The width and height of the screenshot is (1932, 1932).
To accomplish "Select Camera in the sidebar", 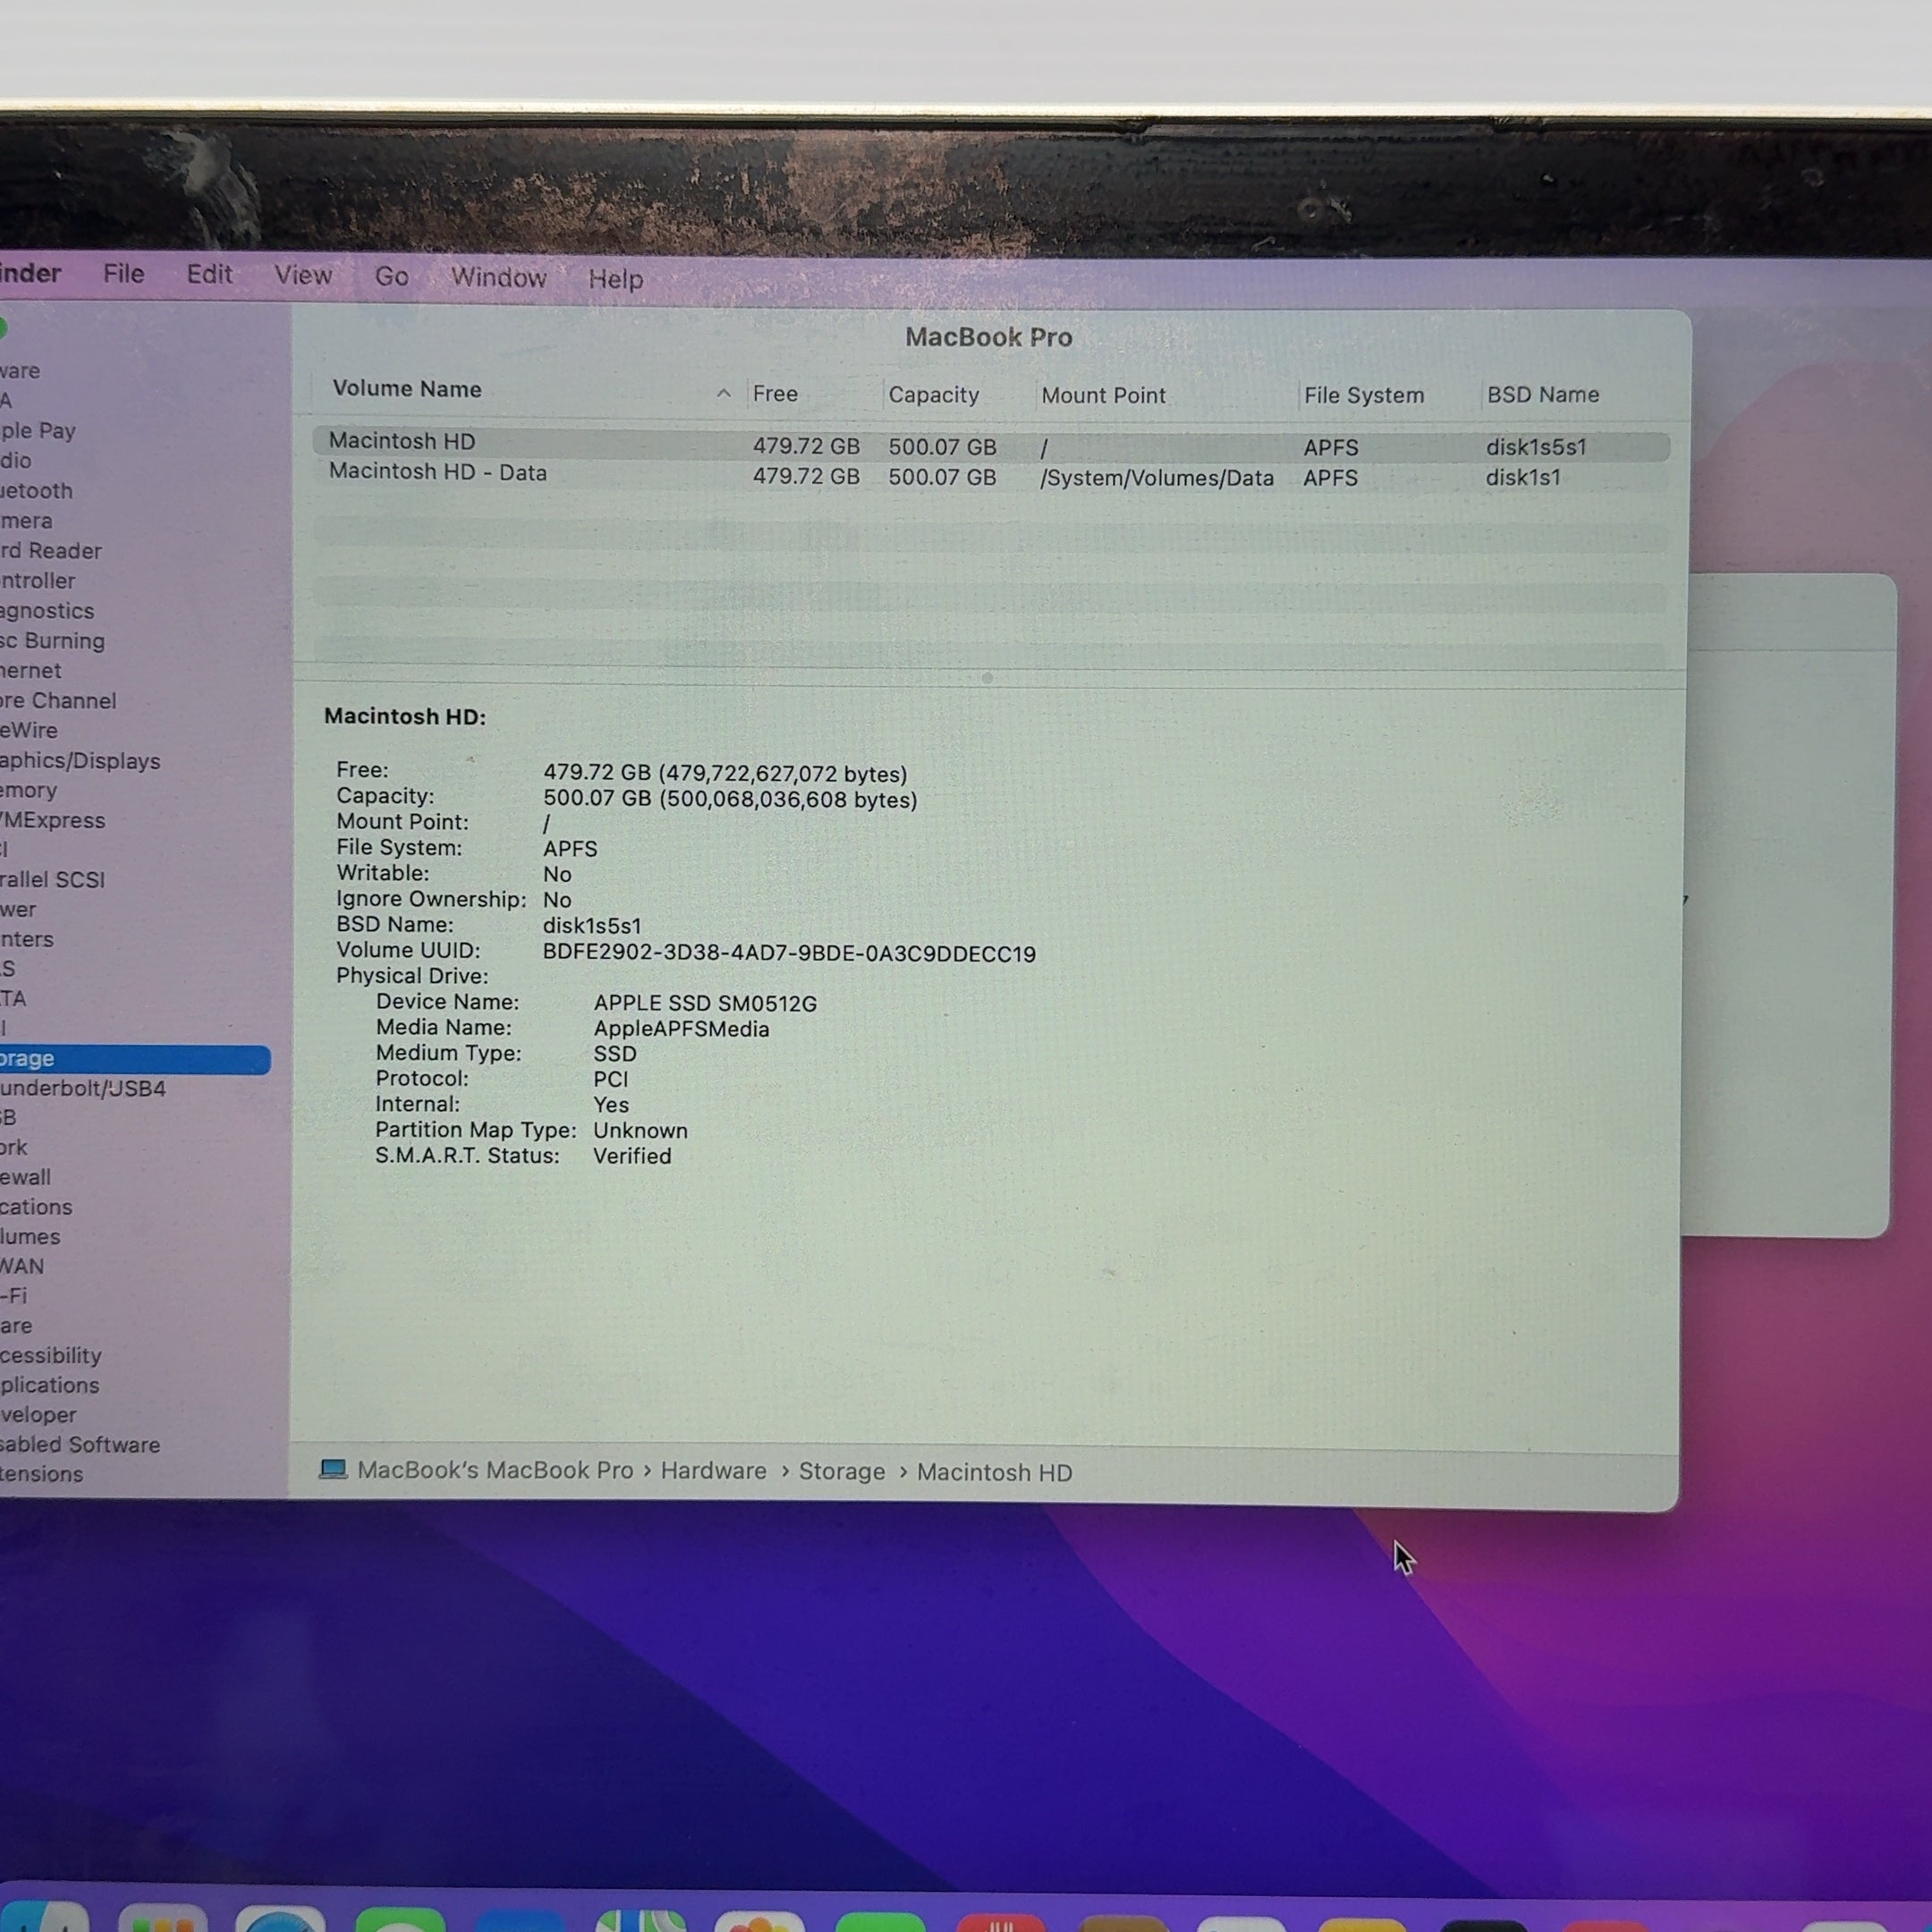I will tap(27, 521).
